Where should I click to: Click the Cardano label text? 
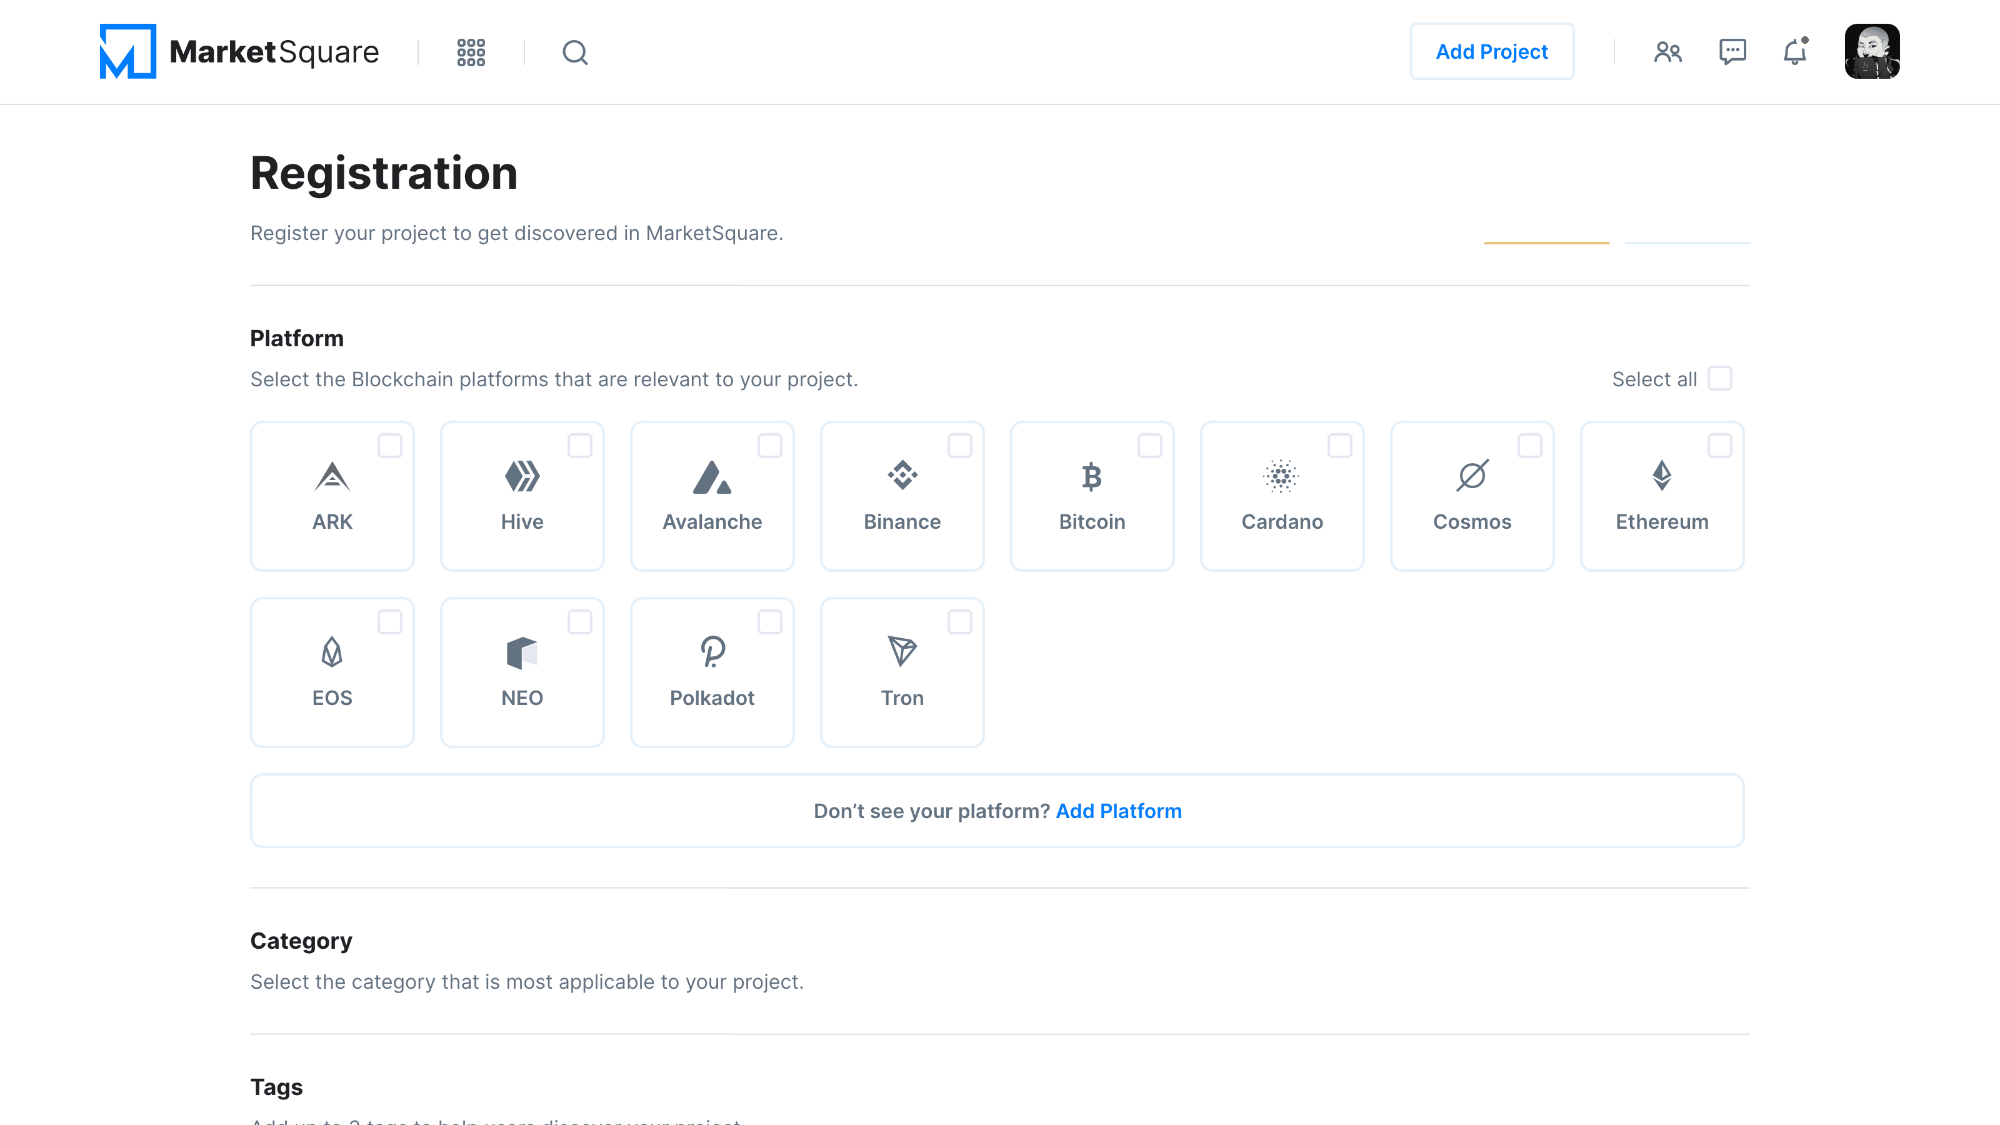point(1282,522)
